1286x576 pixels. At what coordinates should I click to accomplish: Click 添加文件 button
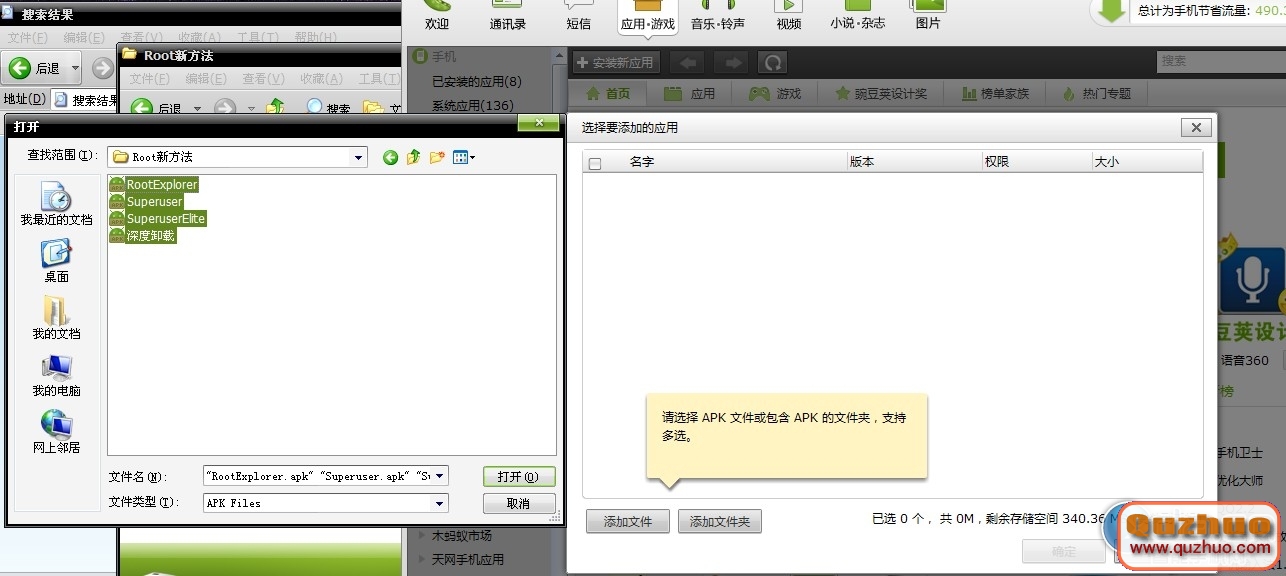(628, 521)
